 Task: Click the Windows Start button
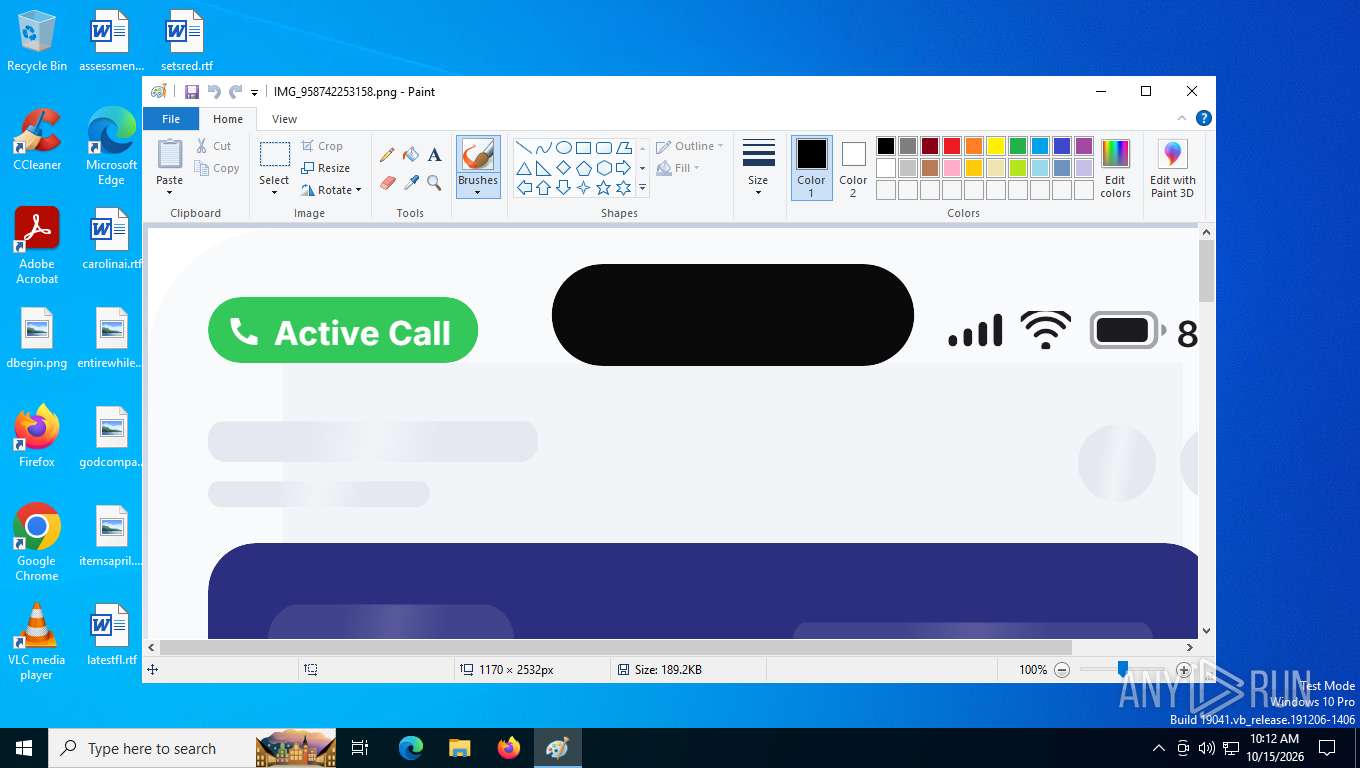coord(24,748)
